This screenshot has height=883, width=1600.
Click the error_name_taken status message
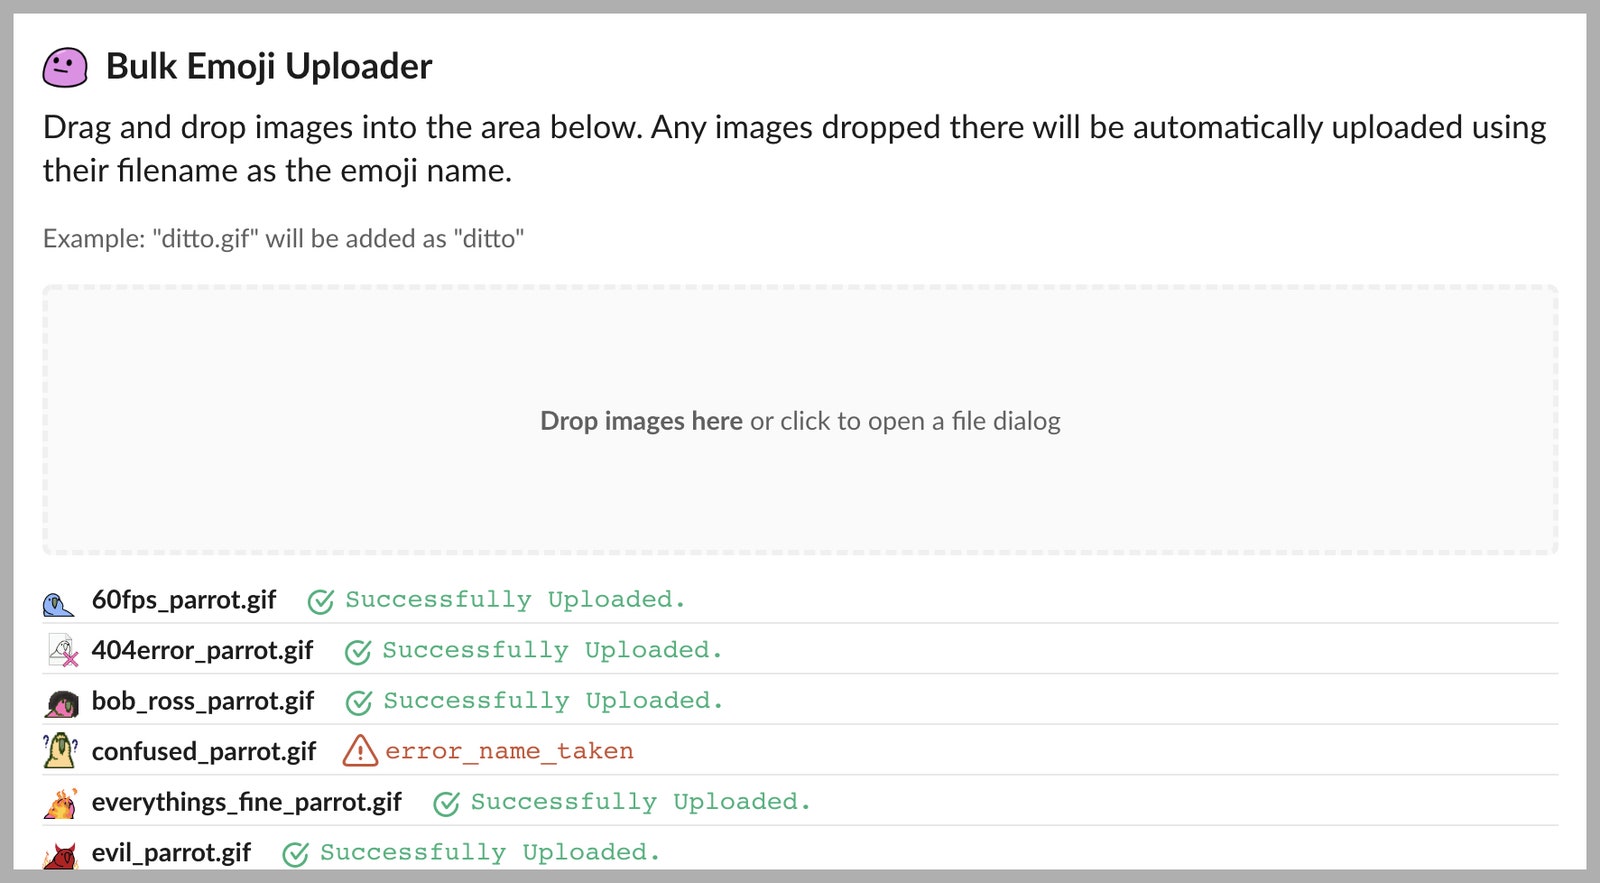click(x=509, y=751)
